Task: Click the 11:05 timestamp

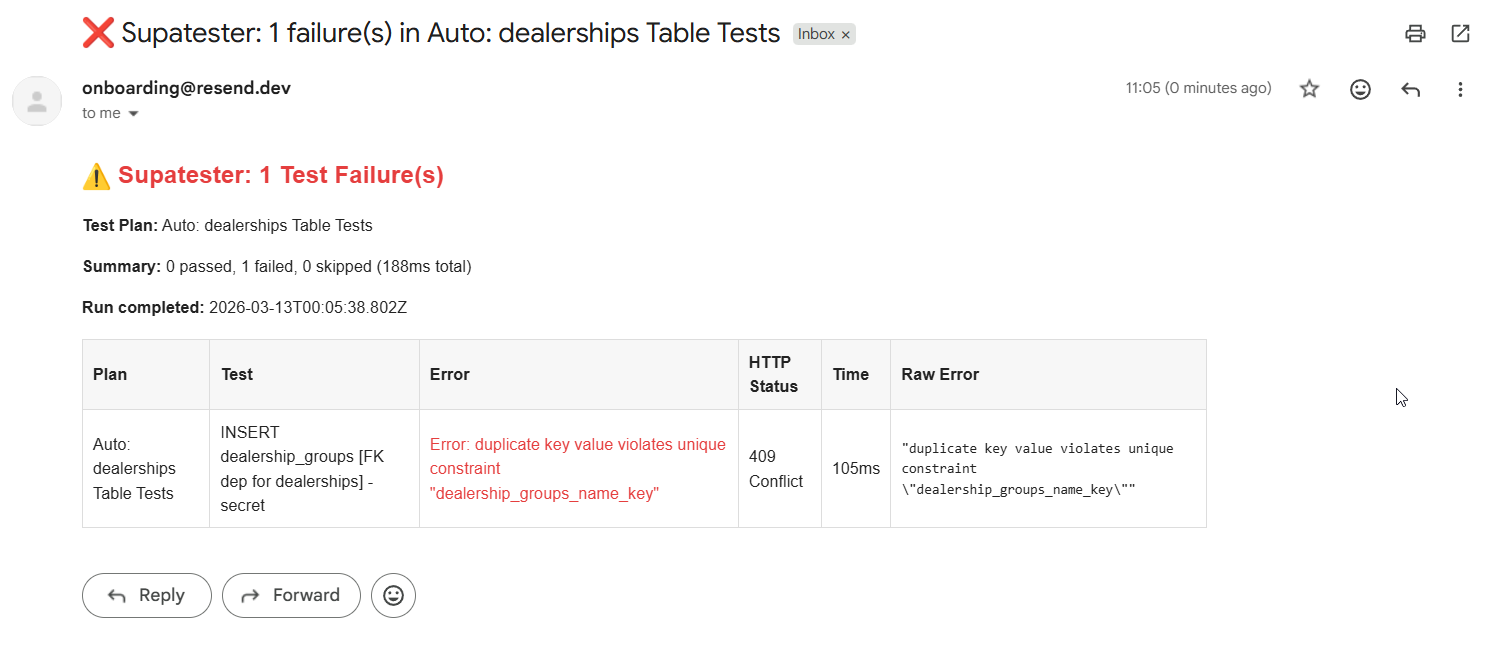Action: [1197, 88]
